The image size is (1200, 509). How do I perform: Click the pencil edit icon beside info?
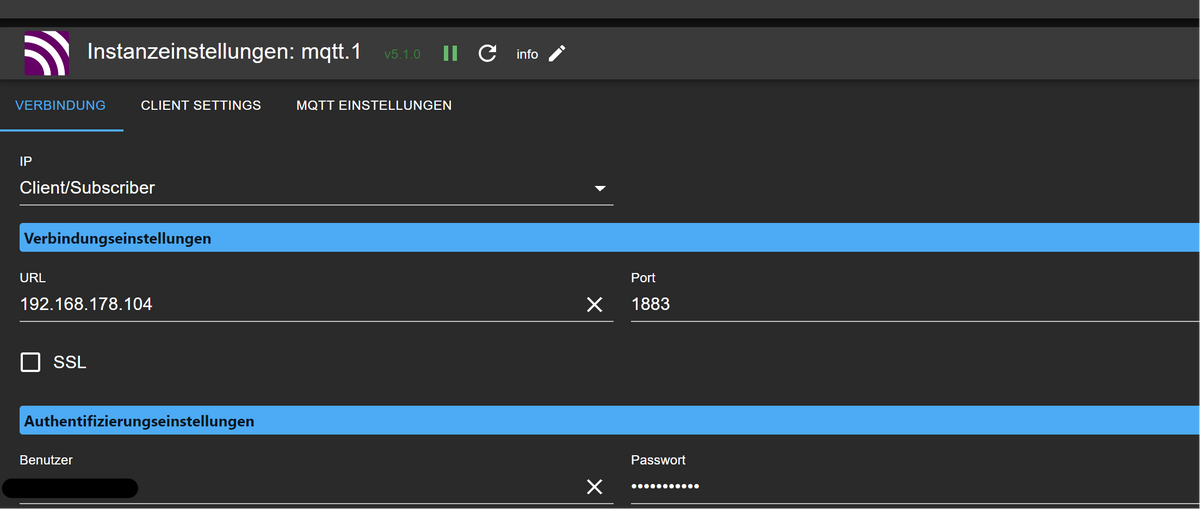tap(558, 53)
